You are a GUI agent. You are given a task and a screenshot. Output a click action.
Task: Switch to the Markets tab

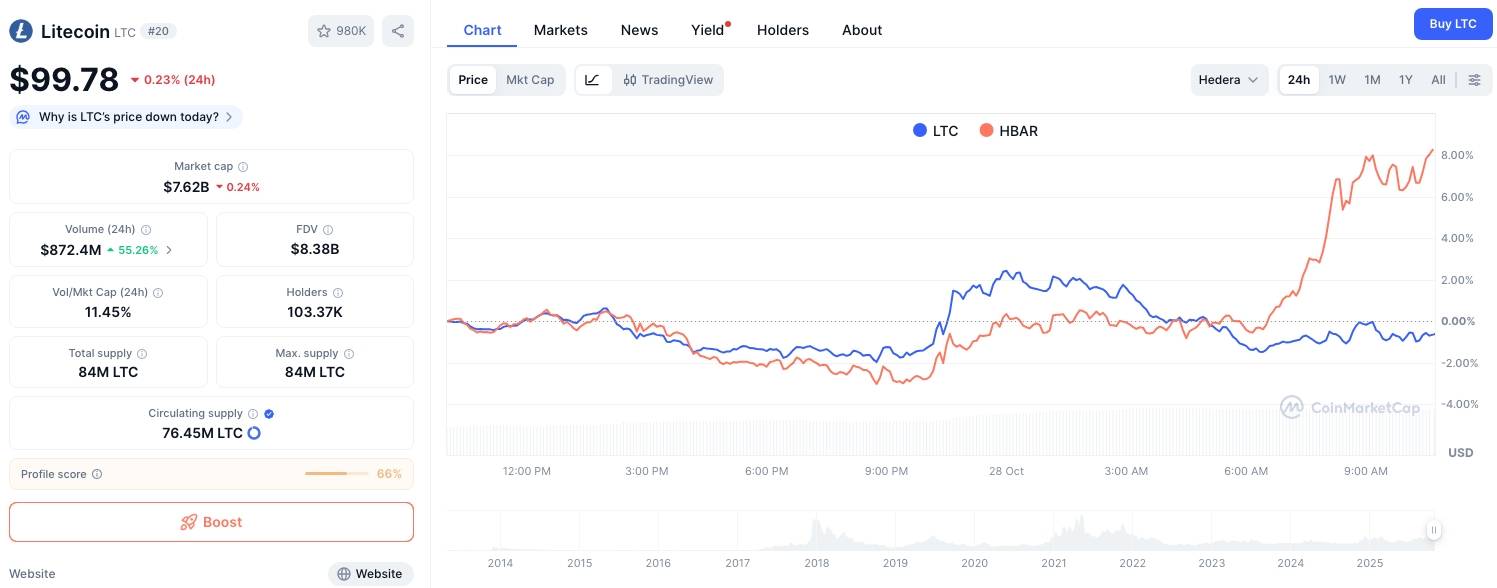(560, 30)
